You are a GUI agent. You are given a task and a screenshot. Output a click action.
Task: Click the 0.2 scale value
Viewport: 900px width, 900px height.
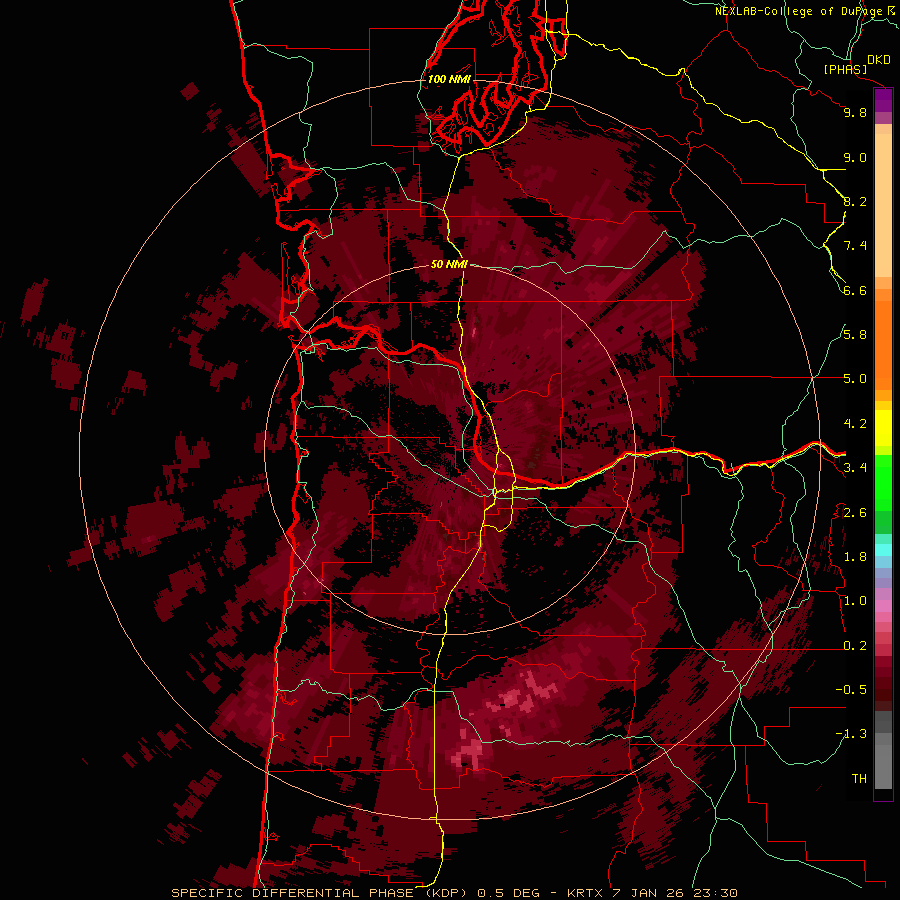tap(855, 646)
